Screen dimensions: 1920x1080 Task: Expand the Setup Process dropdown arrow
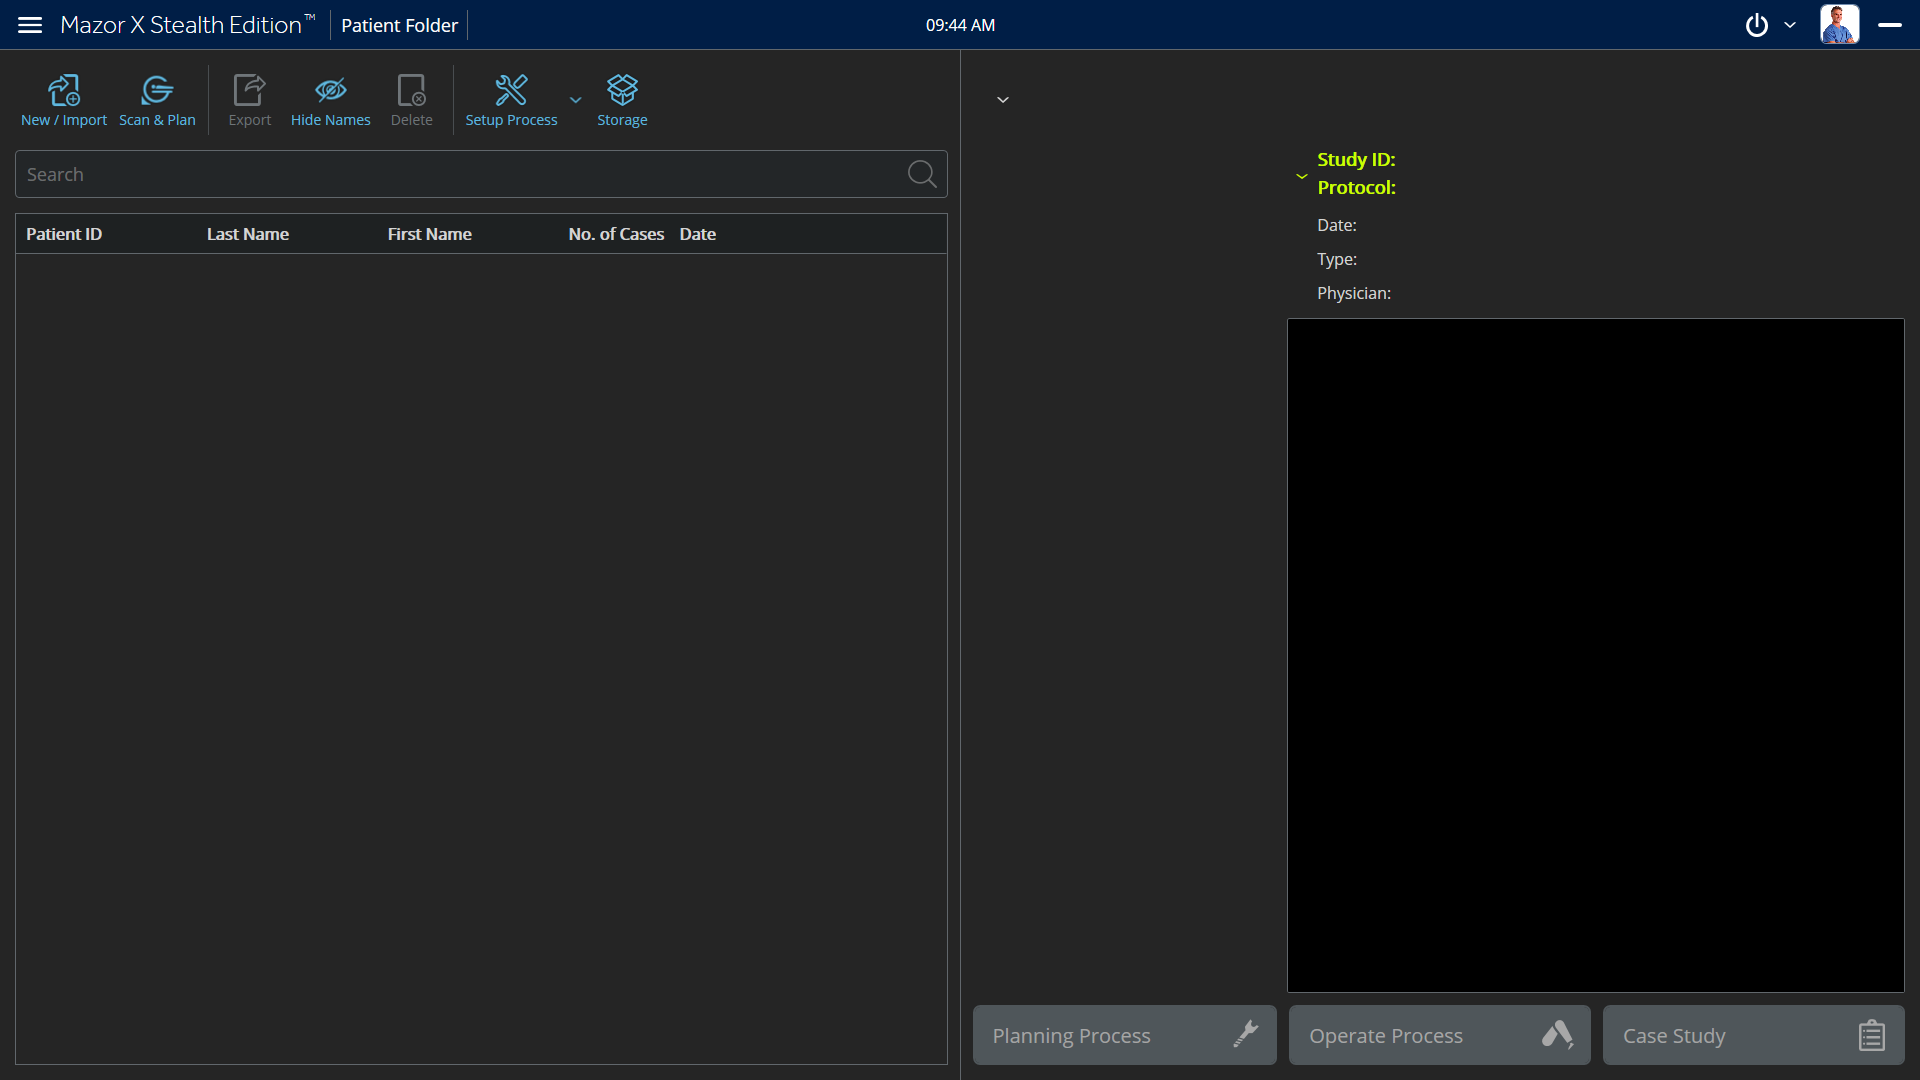point(575,100)
